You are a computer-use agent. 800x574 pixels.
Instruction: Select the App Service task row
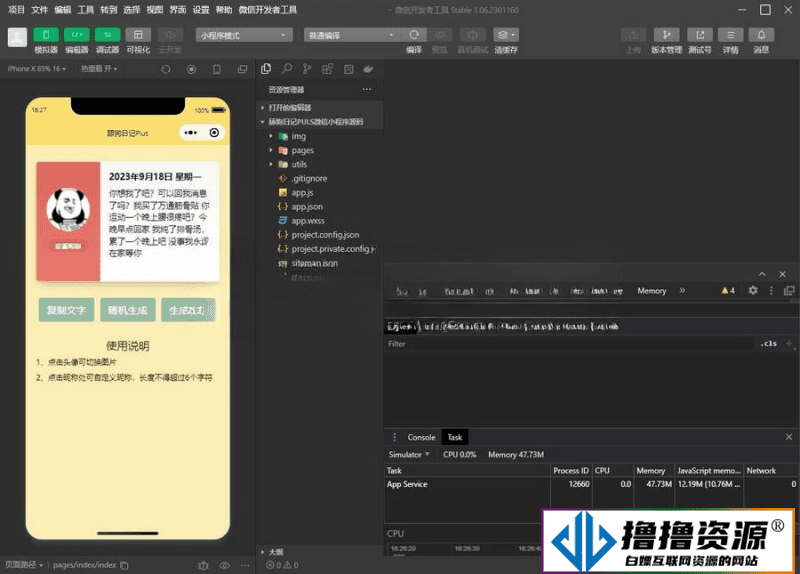coord(591,484)
